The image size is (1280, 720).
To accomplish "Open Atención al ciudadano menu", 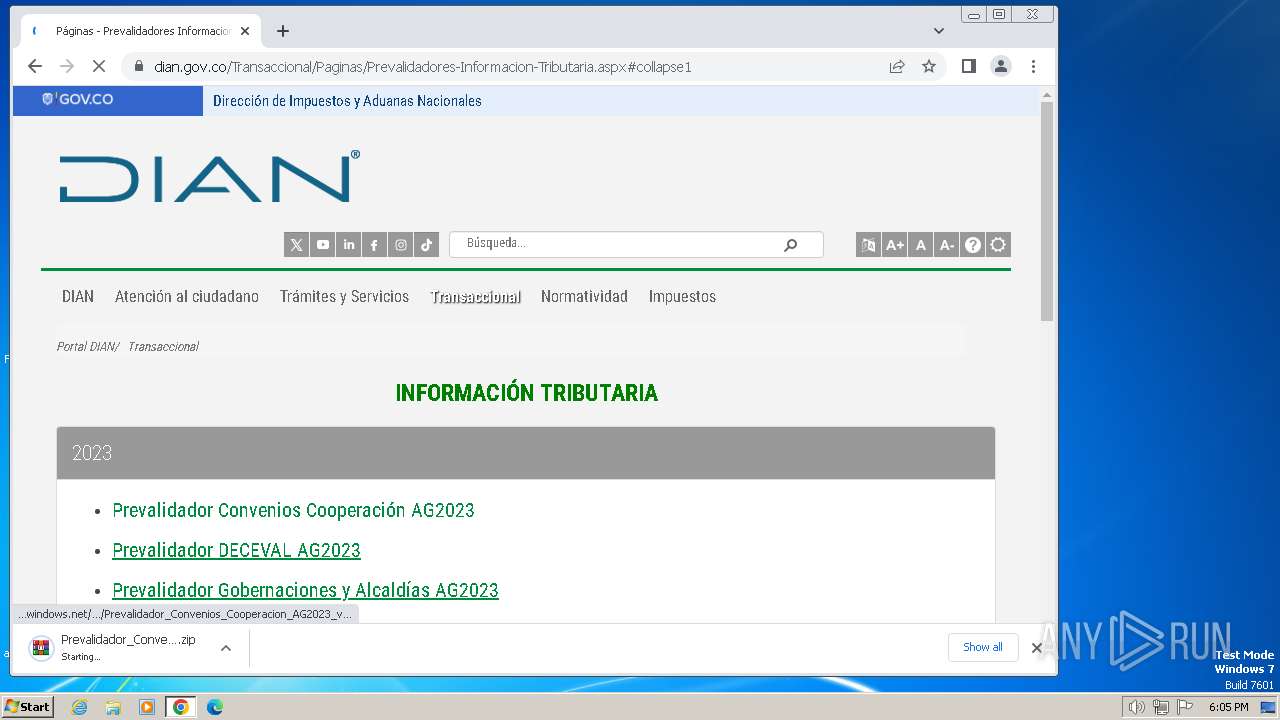I will tap(187, 296).
